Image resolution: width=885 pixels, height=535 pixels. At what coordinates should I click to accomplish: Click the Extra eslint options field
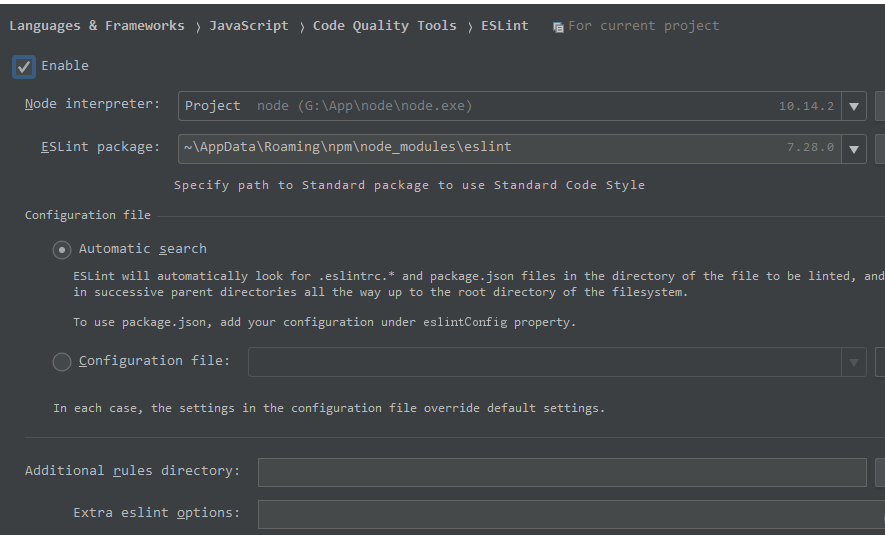[x=571, y=514]
